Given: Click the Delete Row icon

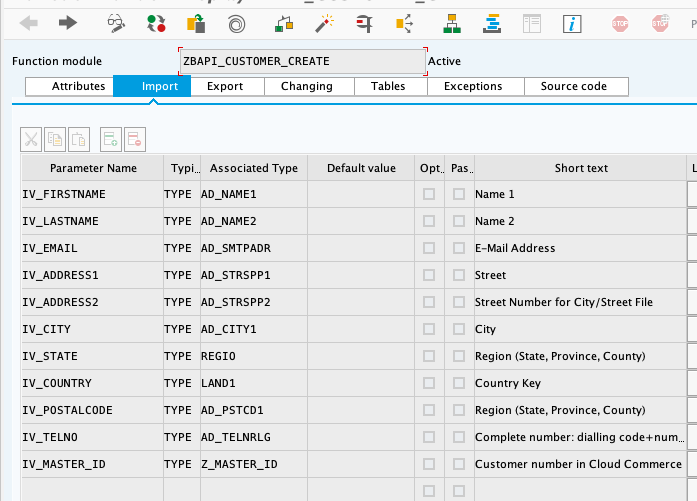Looking at the screenshot, I should click(x=135, y=140).
